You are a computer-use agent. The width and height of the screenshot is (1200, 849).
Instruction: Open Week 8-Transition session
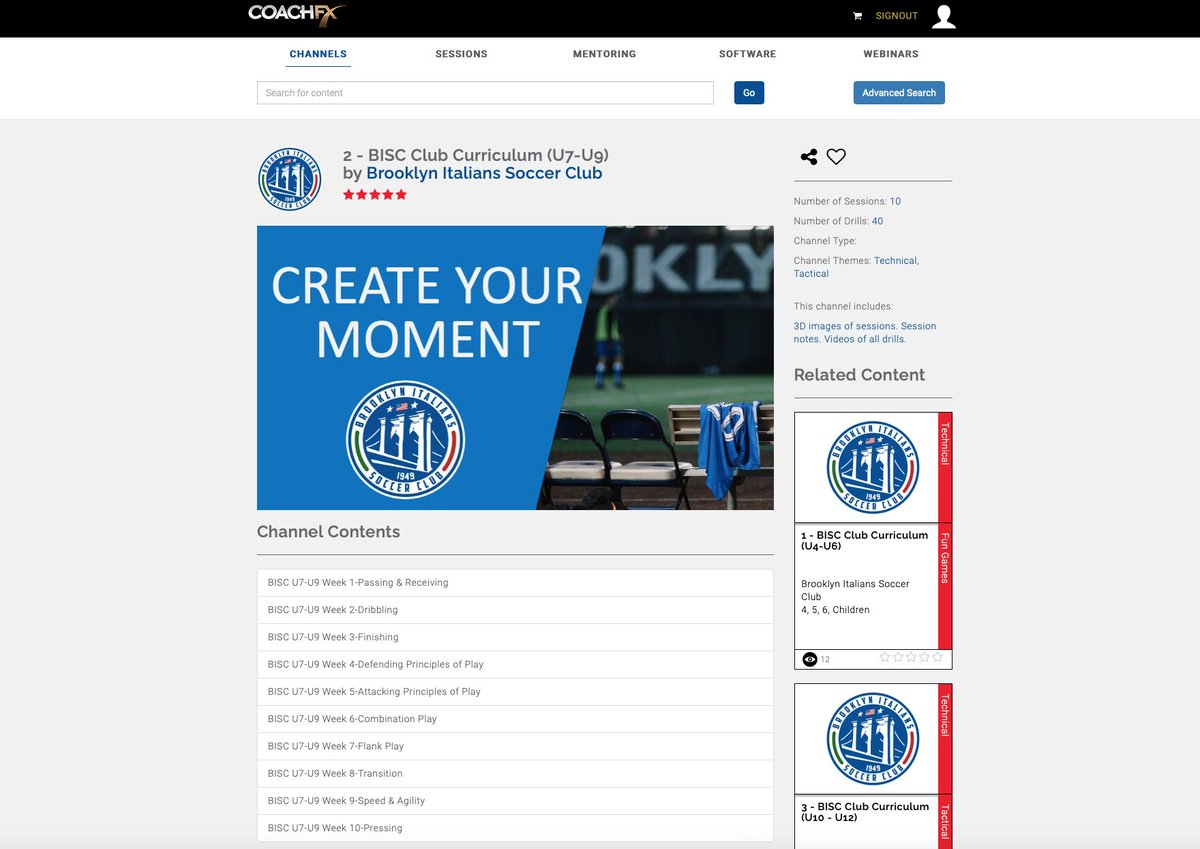pos(515,773)
